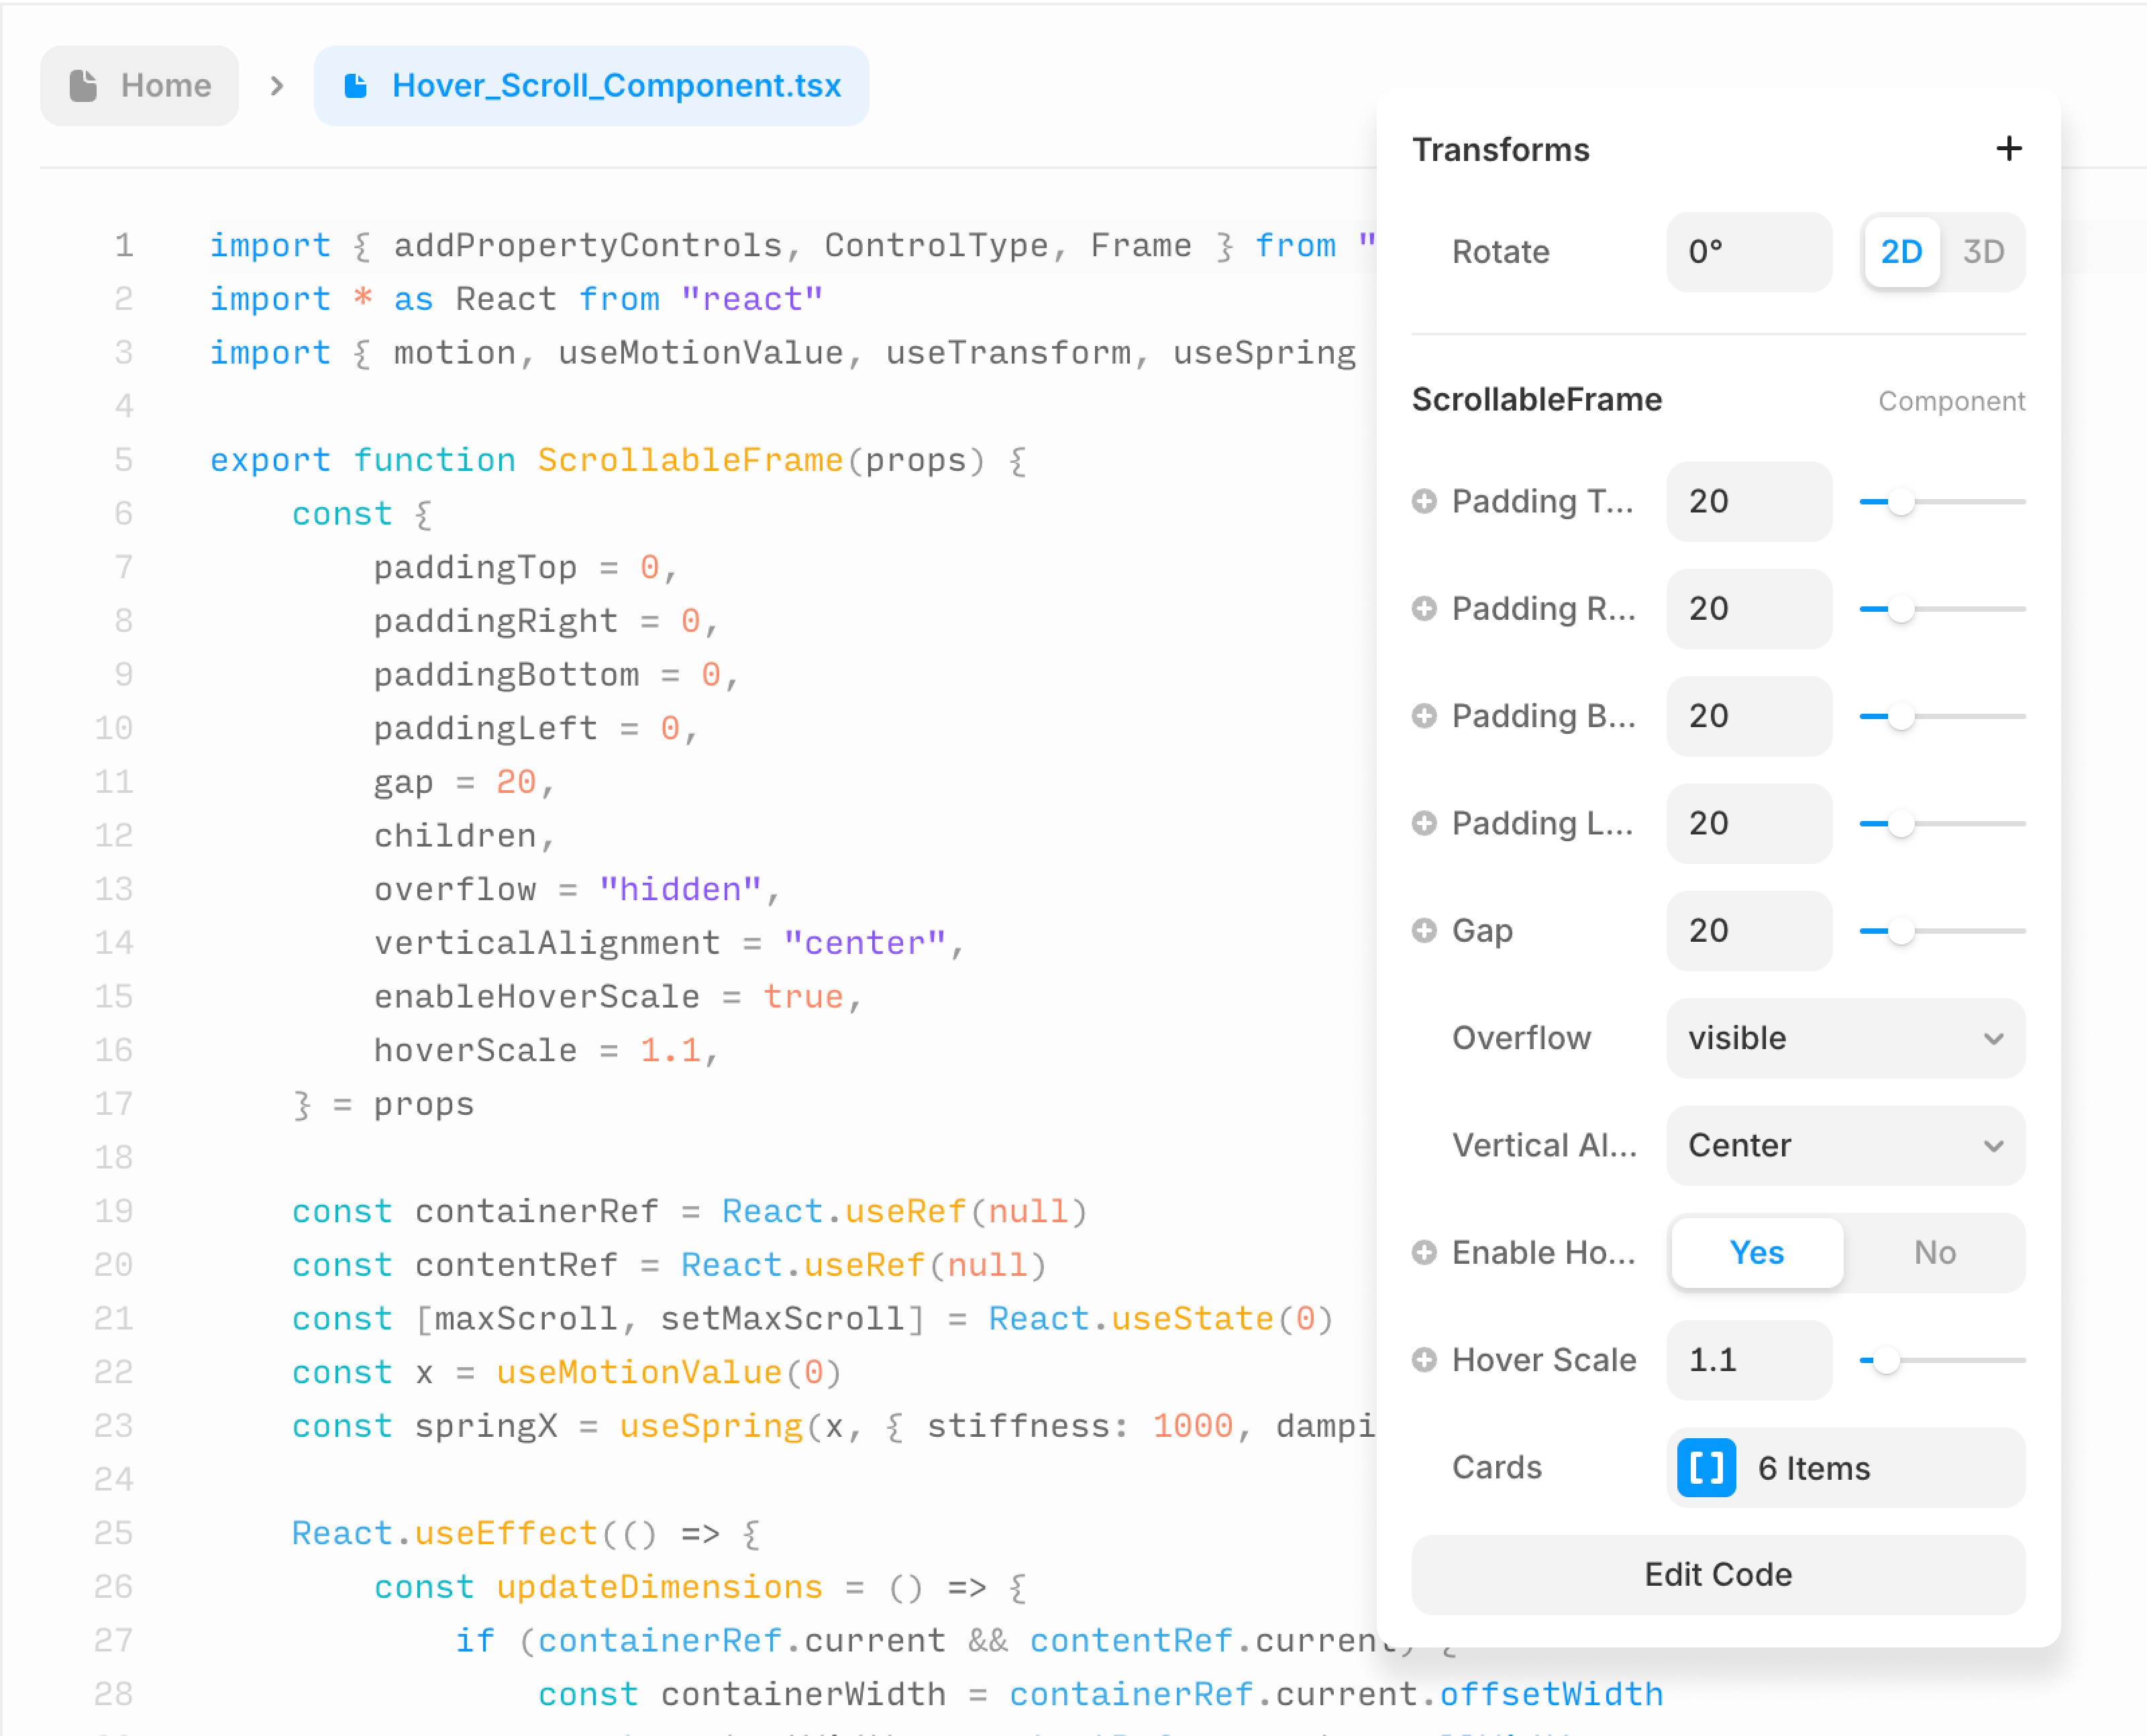Click the plus icon beside Enable Hover
2147x1736 pixels.
(1424, 1252)
